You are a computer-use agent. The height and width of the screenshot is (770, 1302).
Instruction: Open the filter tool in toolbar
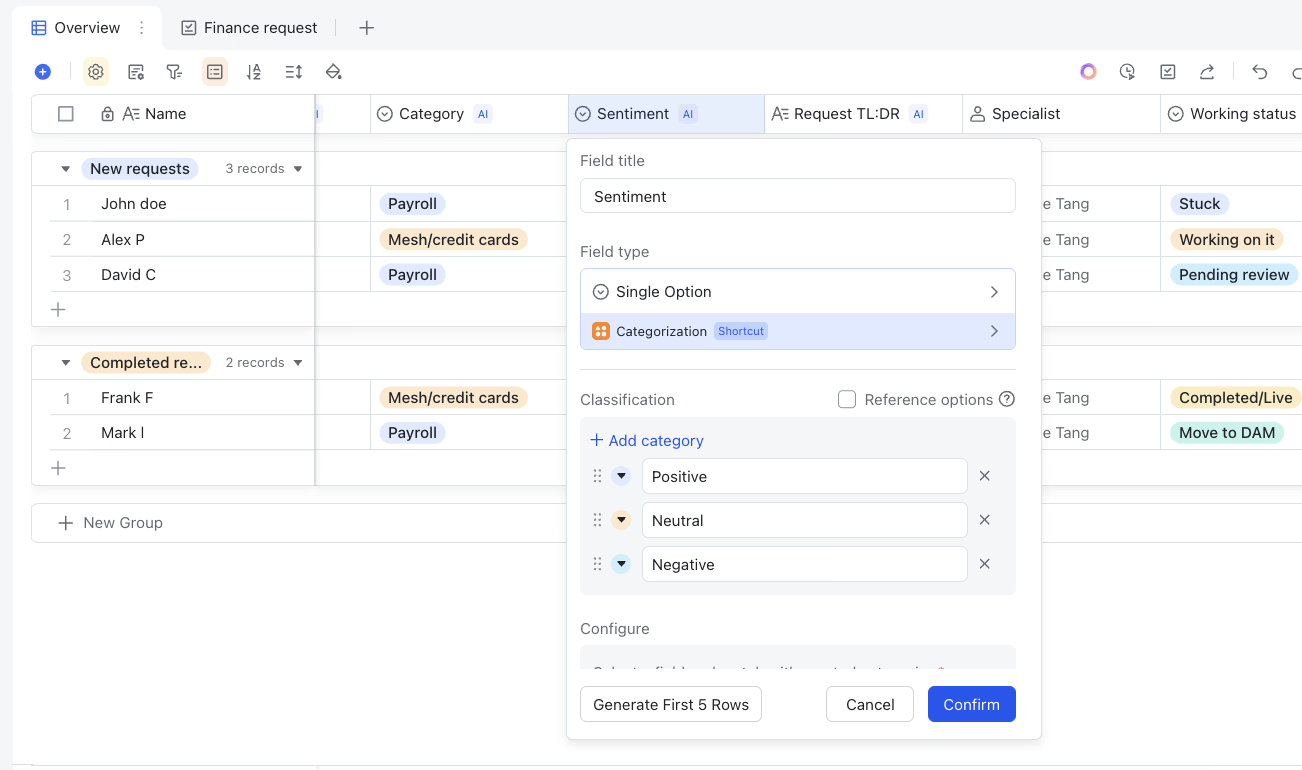point(174,72)
